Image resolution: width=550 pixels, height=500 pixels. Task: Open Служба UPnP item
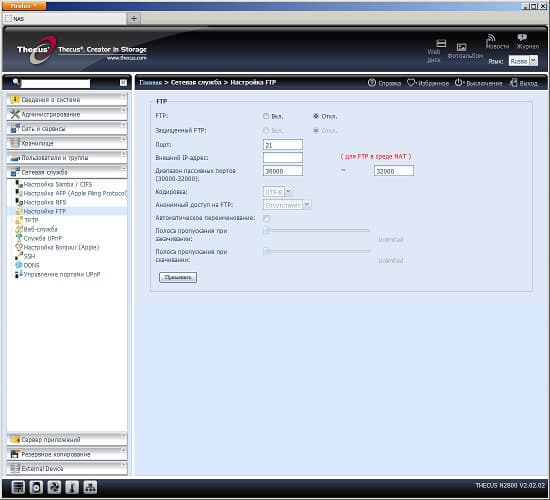click(42, 238)
